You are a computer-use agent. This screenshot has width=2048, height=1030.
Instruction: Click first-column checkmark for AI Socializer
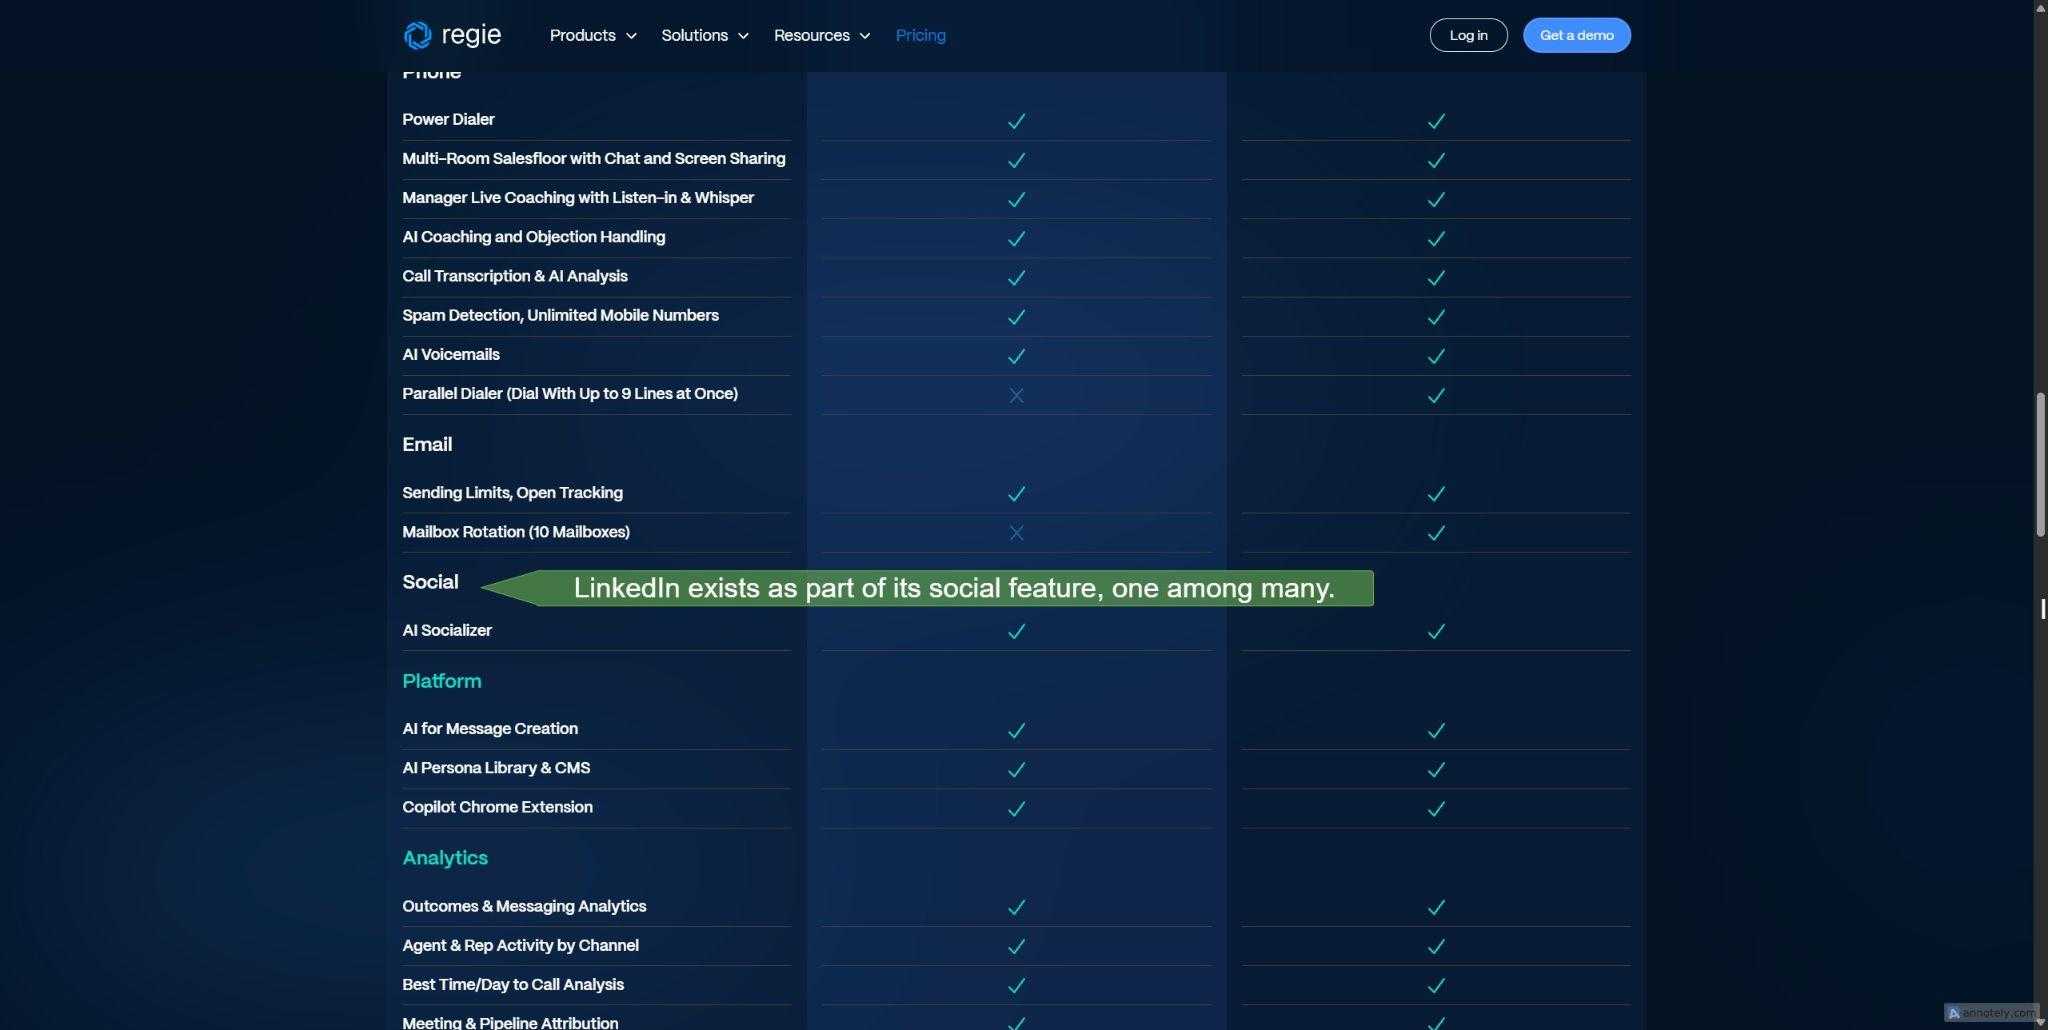coord(1016,631)
